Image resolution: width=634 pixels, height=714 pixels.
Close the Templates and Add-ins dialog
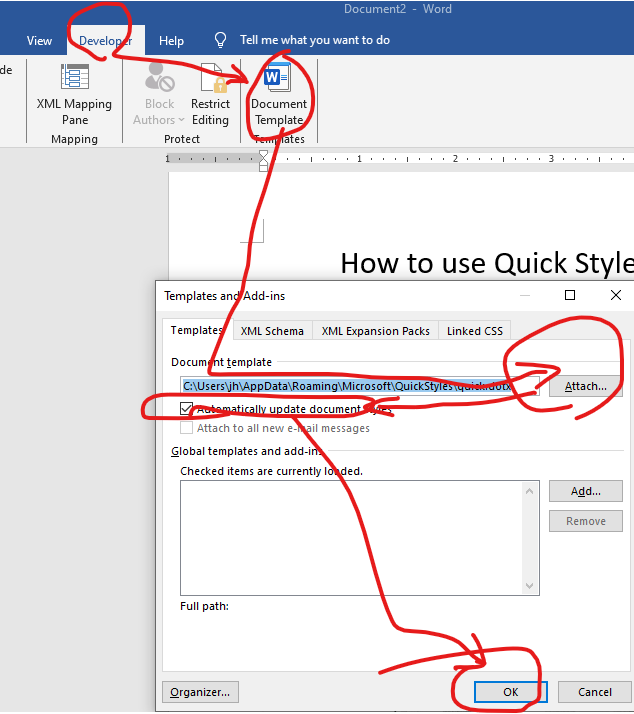coord(616,296)
